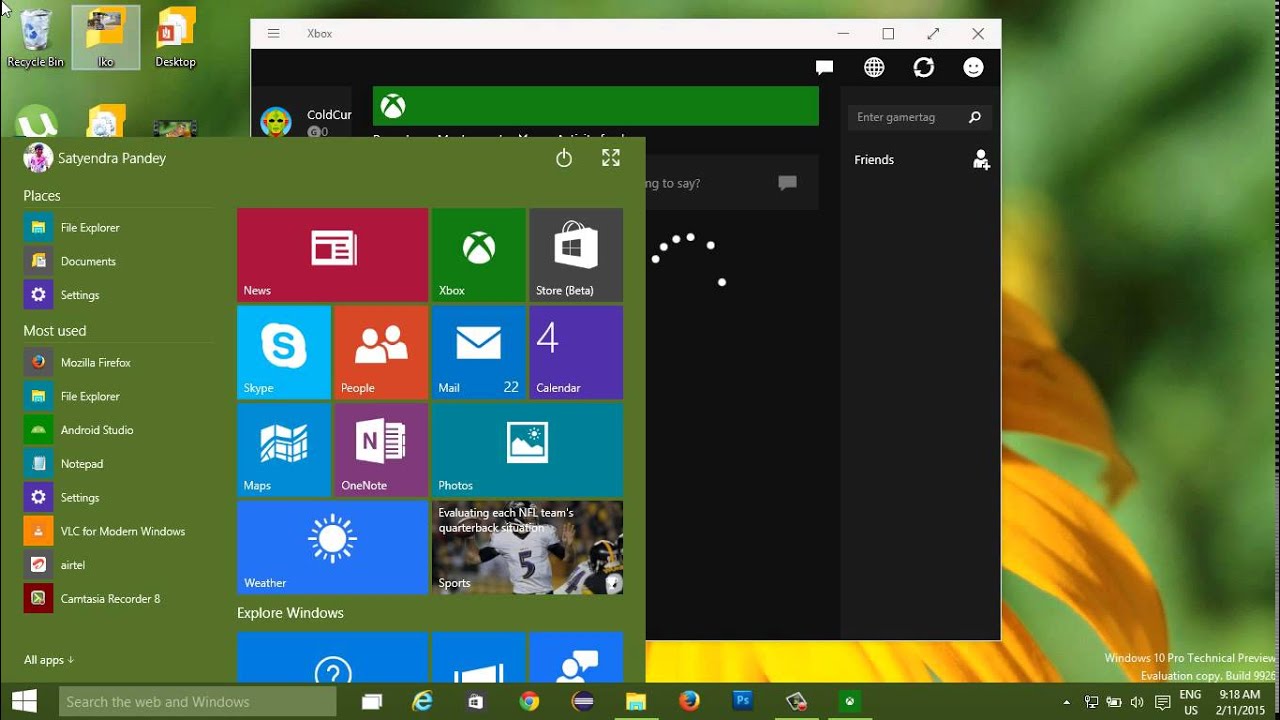Click the Satyendra Pandey user account
This screenshot has height=720, width=1280.
coord(95,158)
